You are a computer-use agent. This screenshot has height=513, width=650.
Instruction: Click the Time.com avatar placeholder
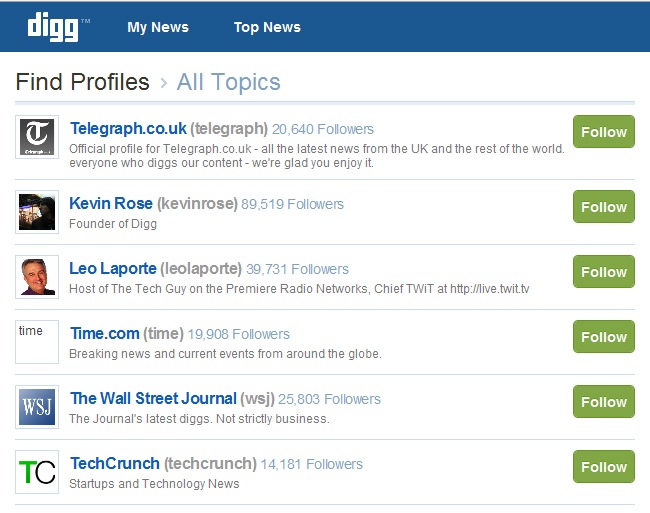[x=37, y=341]
